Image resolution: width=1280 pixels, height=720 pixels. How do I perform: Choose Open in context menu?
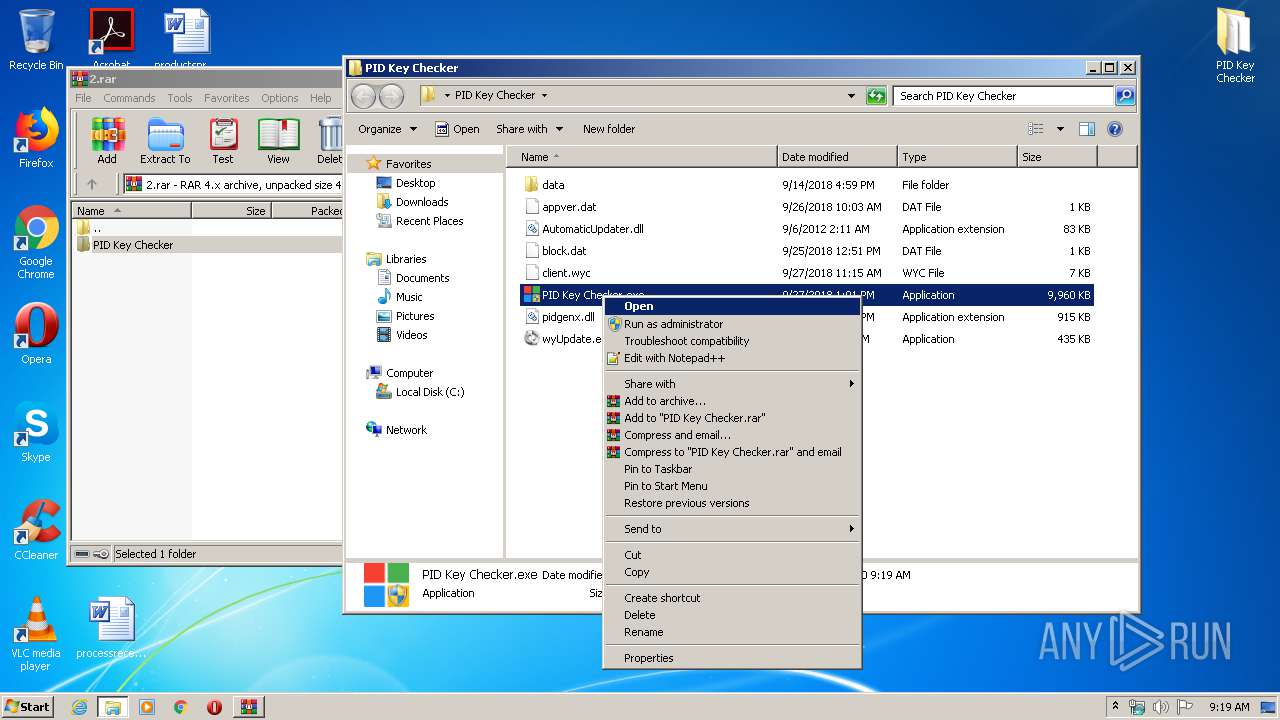733,307
